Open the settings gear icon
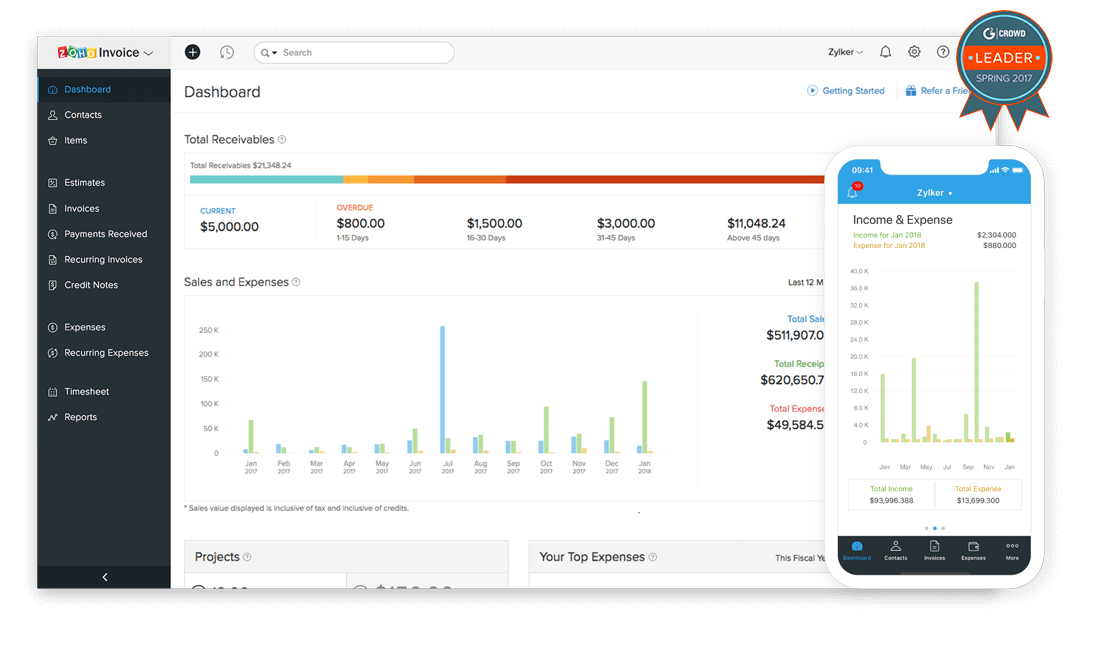Screen dimensions: 1102x655 [x=914, y=52]
